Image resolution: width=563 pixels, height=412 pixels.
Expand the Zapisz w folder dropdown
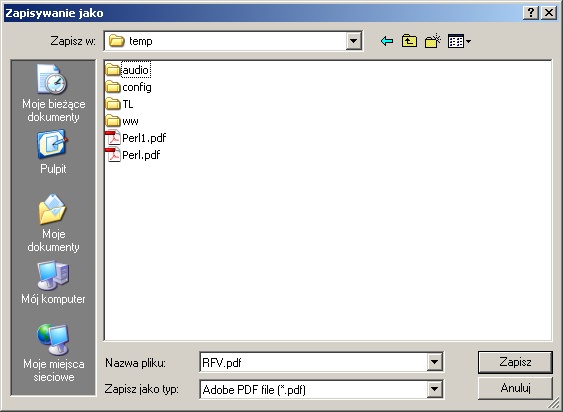[353, 41]
